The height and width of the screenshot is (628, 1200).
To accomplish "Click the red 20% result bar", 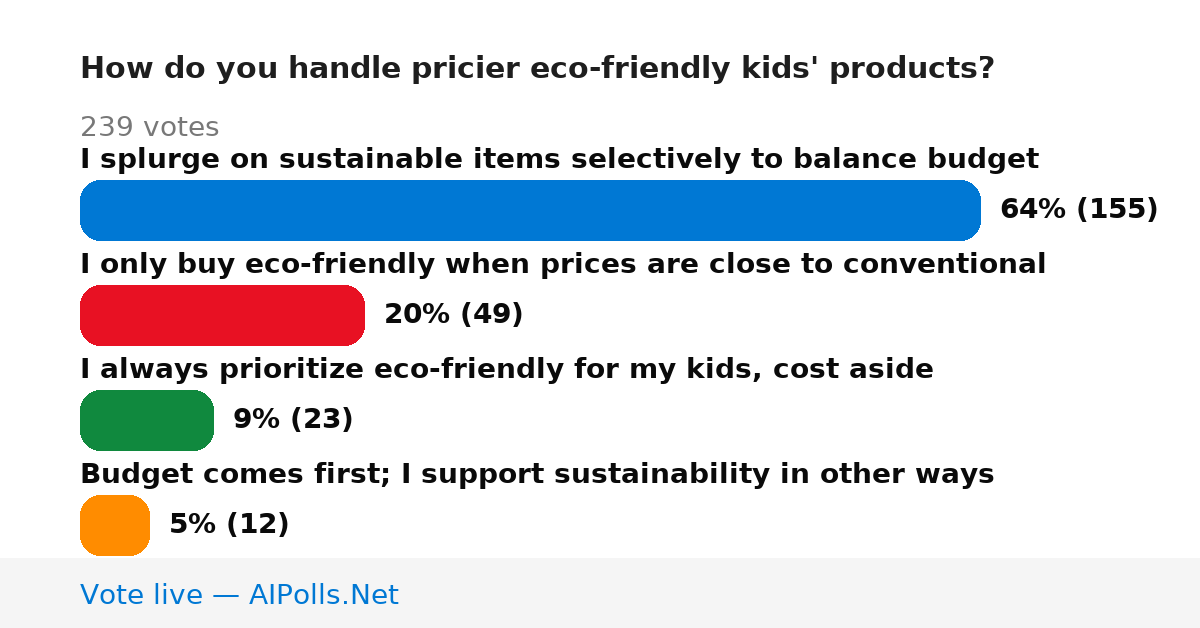I will click(x=222, y=315).
